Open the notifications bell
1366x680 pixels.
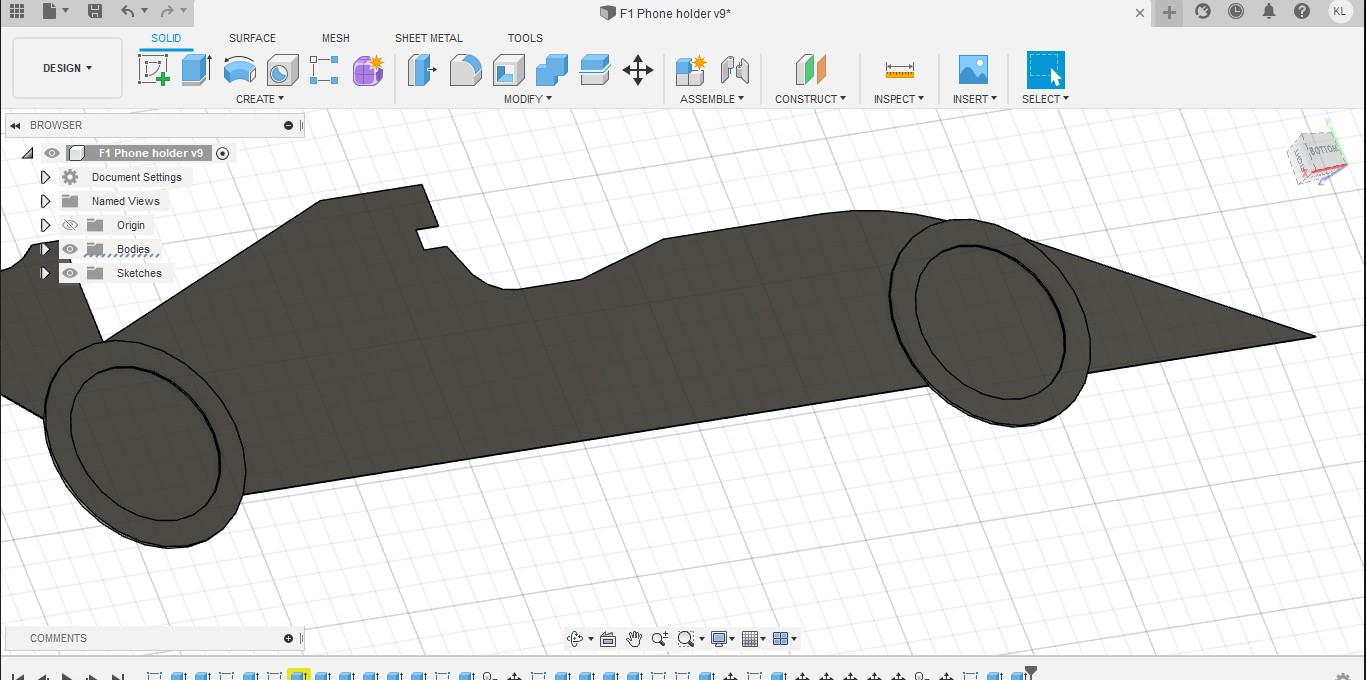pyautogui.click(x=1269, y=12)
